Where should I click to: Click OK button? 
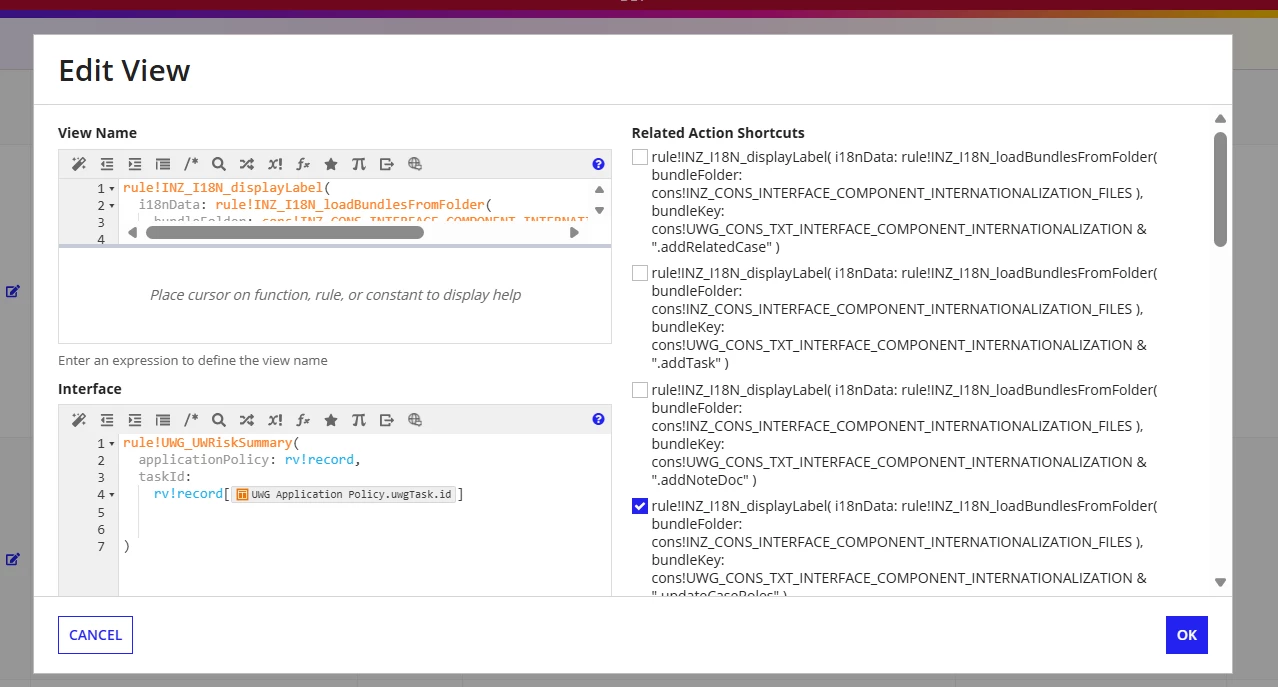(1187, 635)
